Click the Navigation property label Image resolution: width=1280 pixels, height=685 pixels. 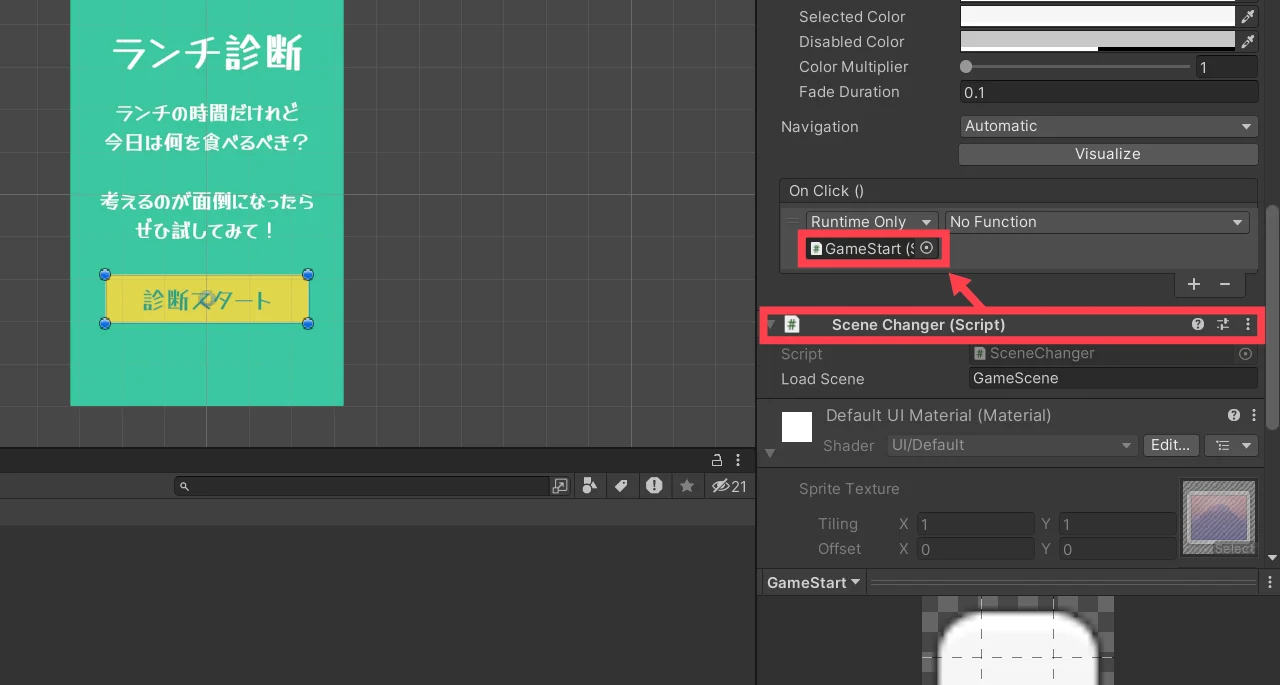(x=820, y=127)
